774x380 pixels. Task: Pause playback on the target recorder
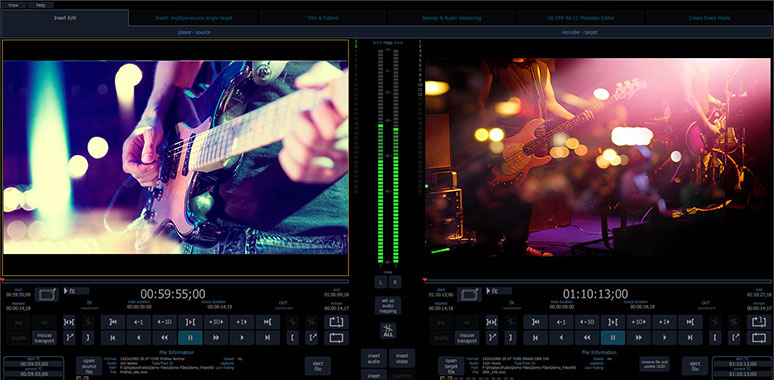click(x=613, y=338)
